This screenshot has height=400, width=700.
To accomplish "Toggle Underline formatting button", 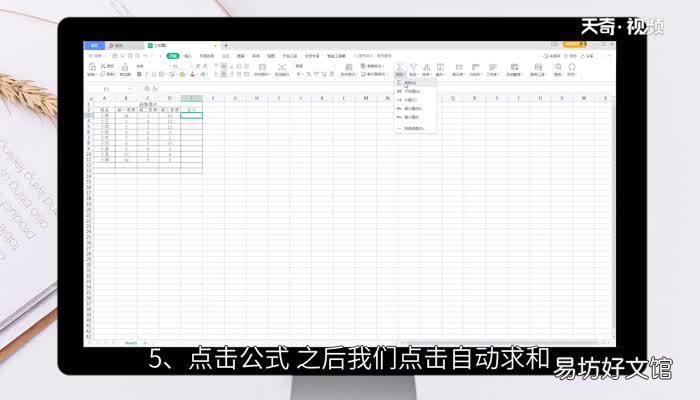I will [x=154, y=74].
